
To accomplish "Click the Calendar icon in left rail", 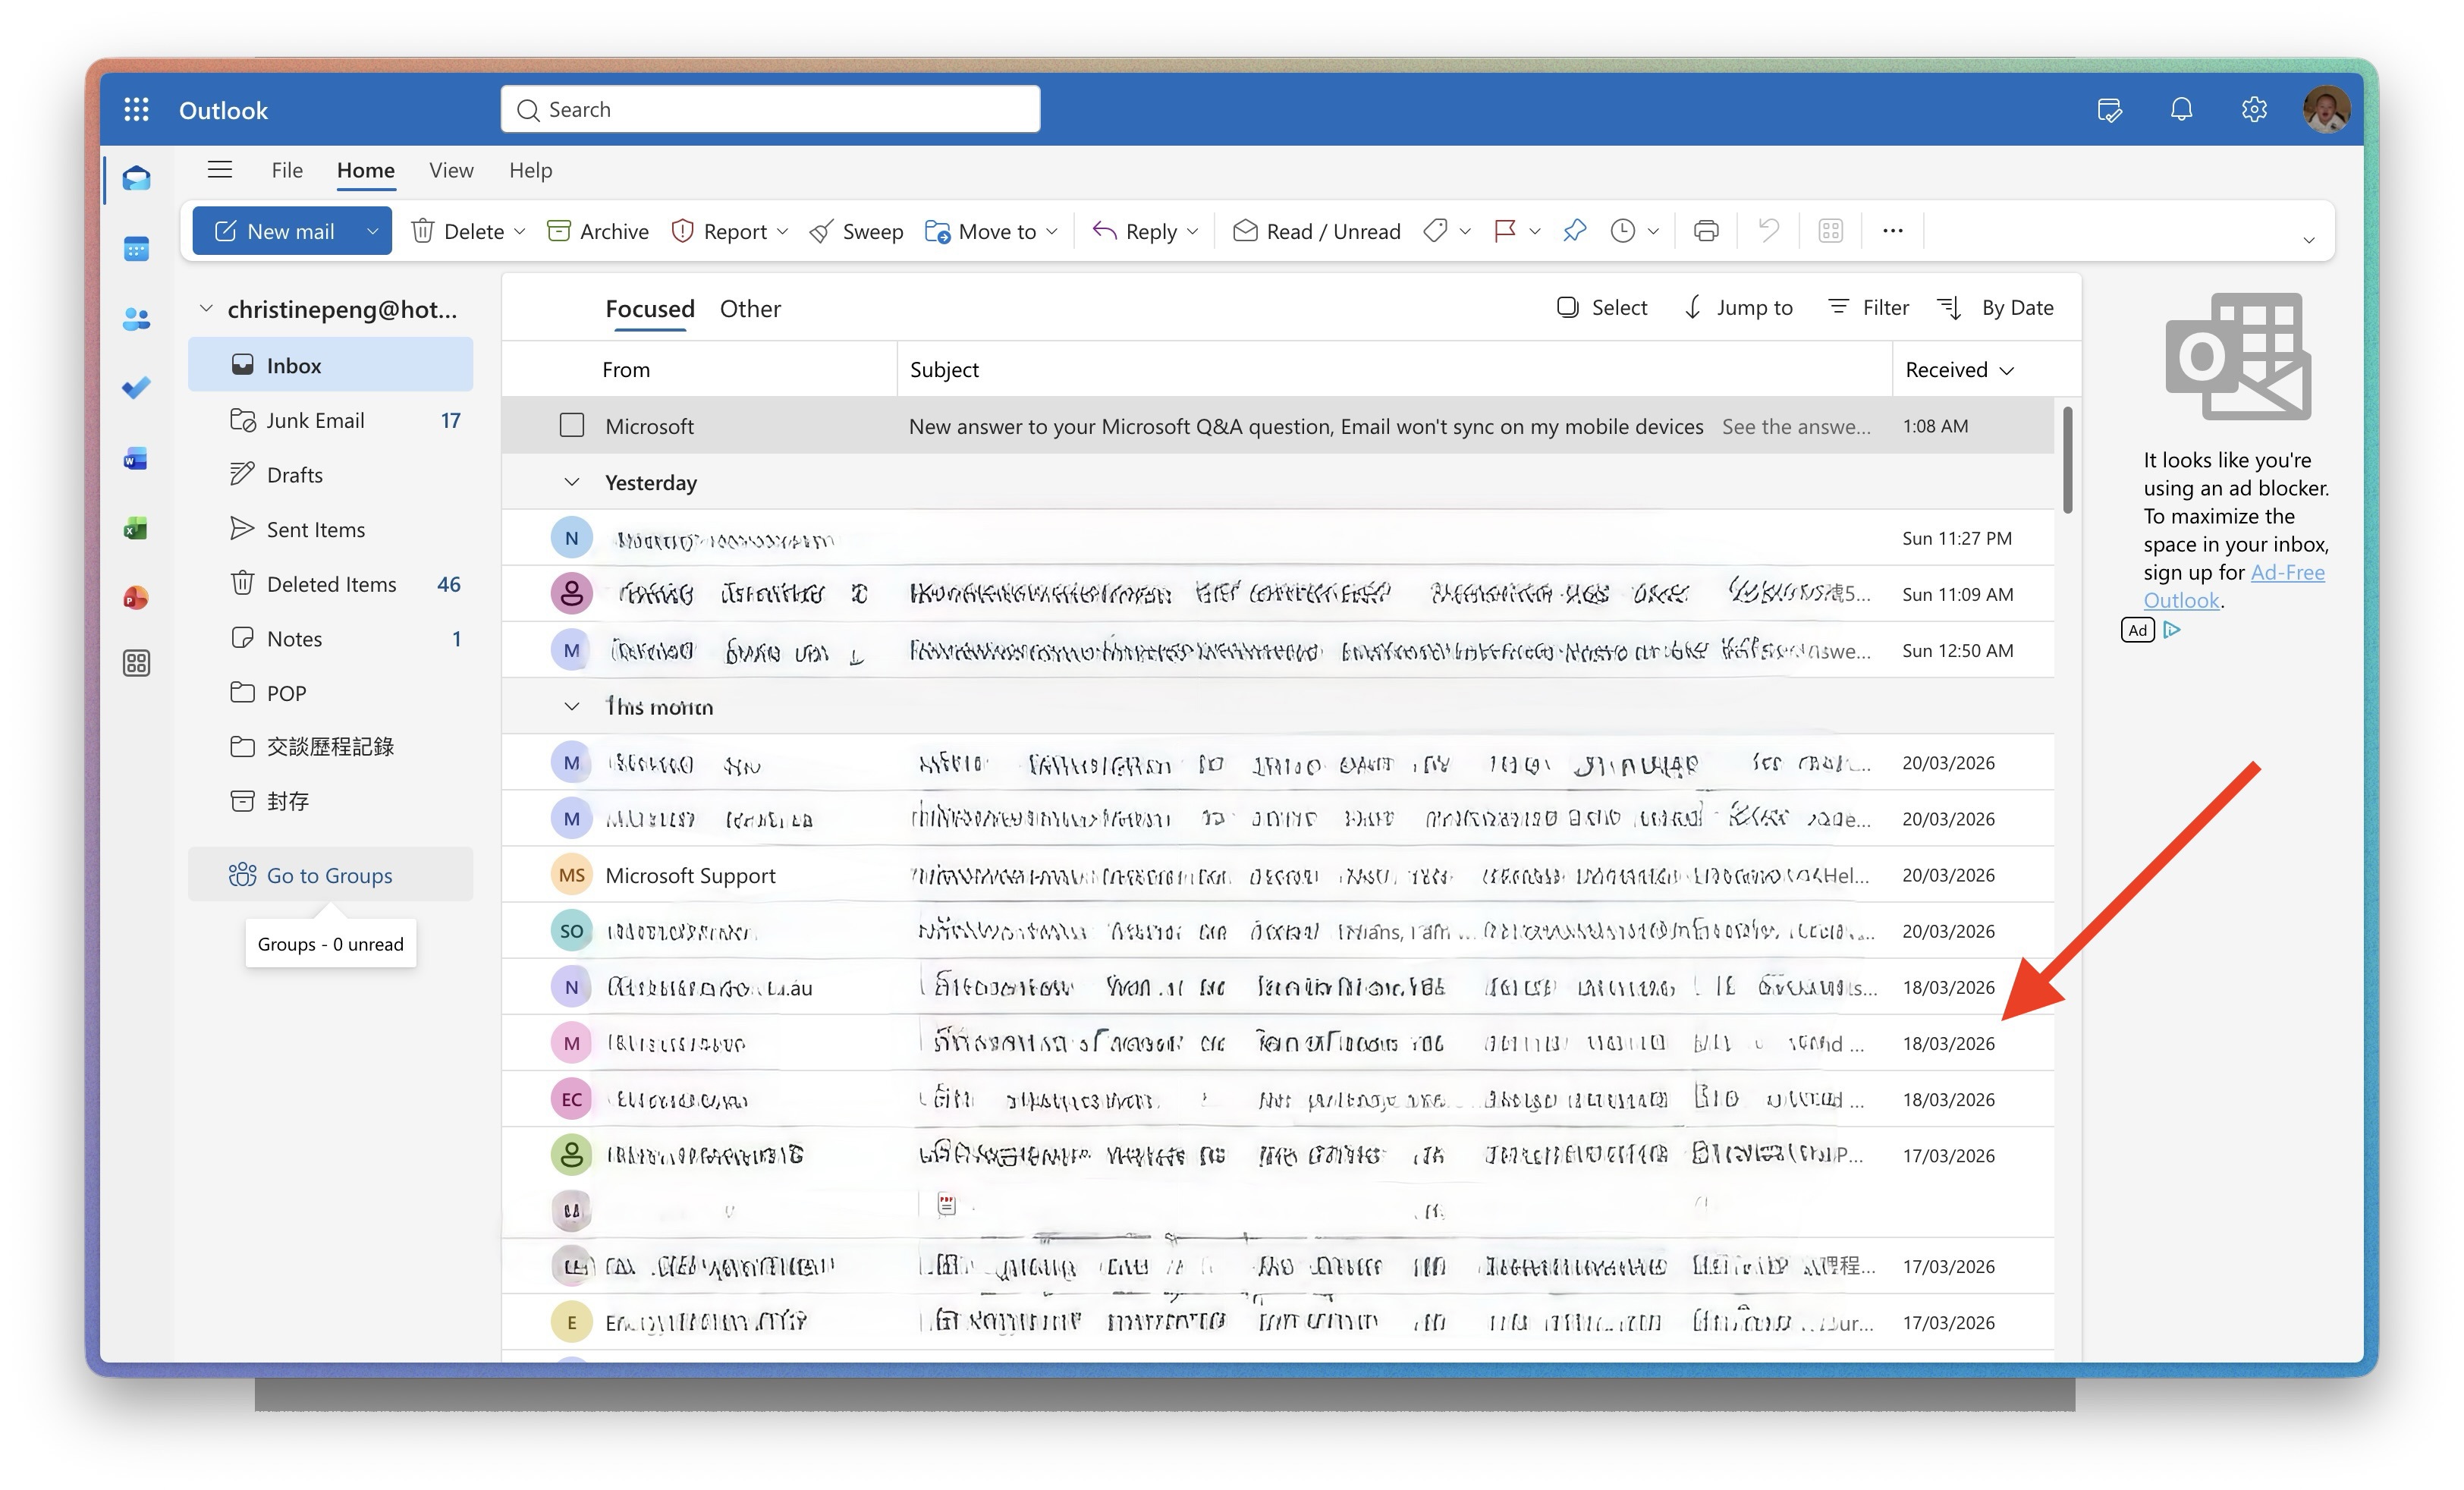I will (136, 249).
